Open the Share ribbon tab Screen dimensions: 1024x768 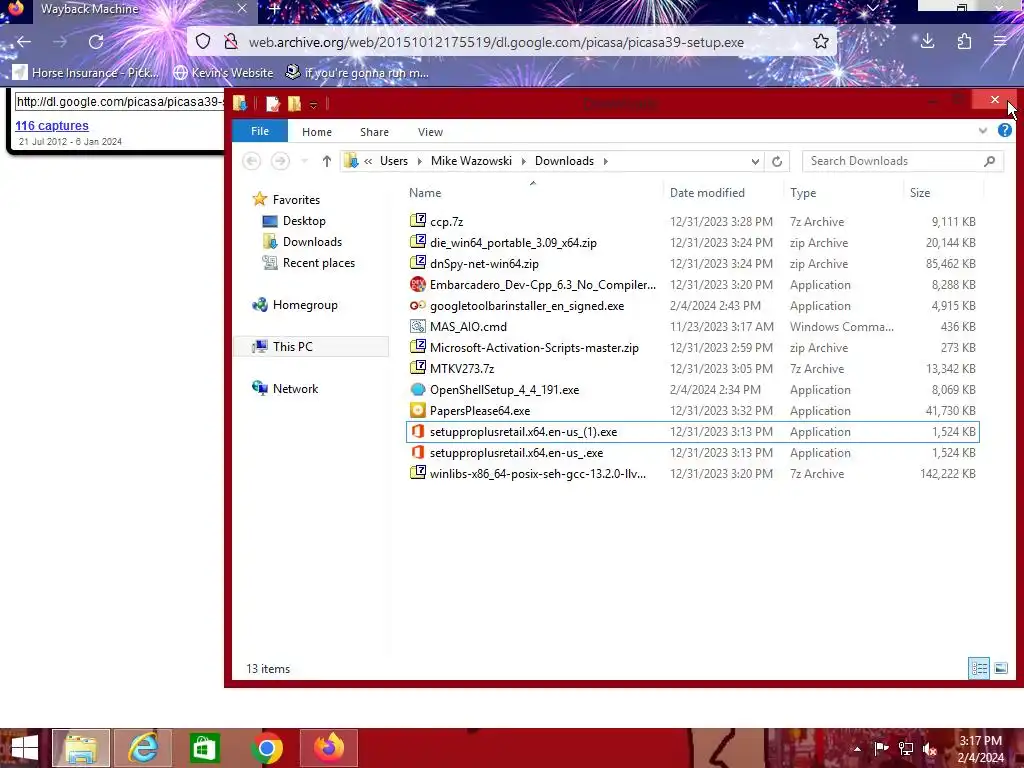(374, 132)
